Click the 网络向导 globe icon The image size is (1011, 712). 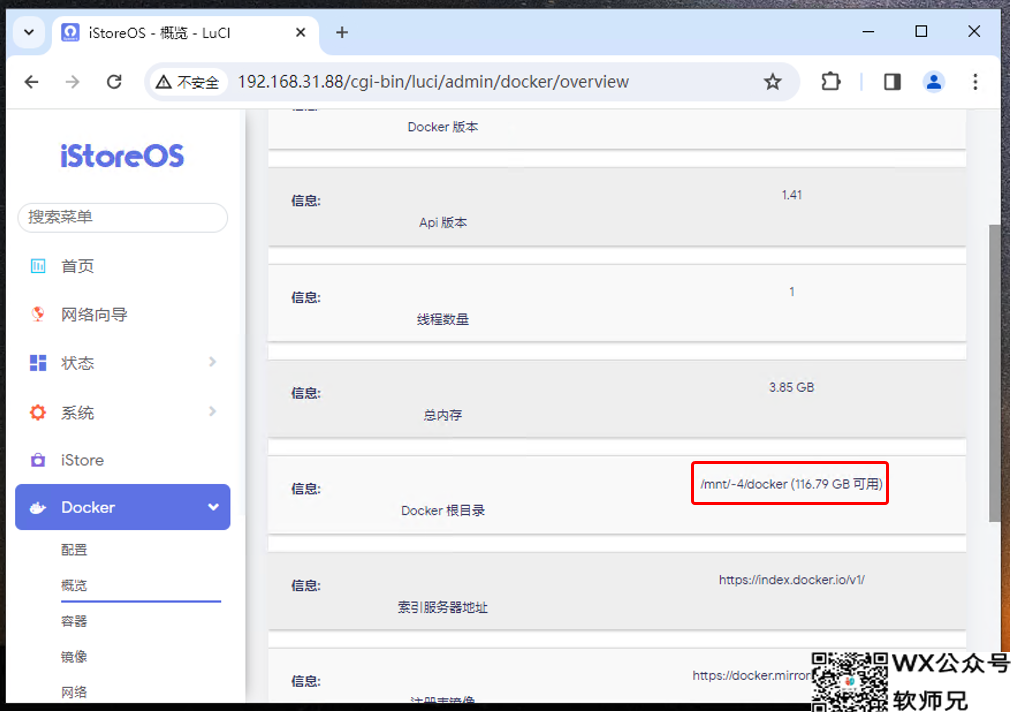[x=38, y=314]
